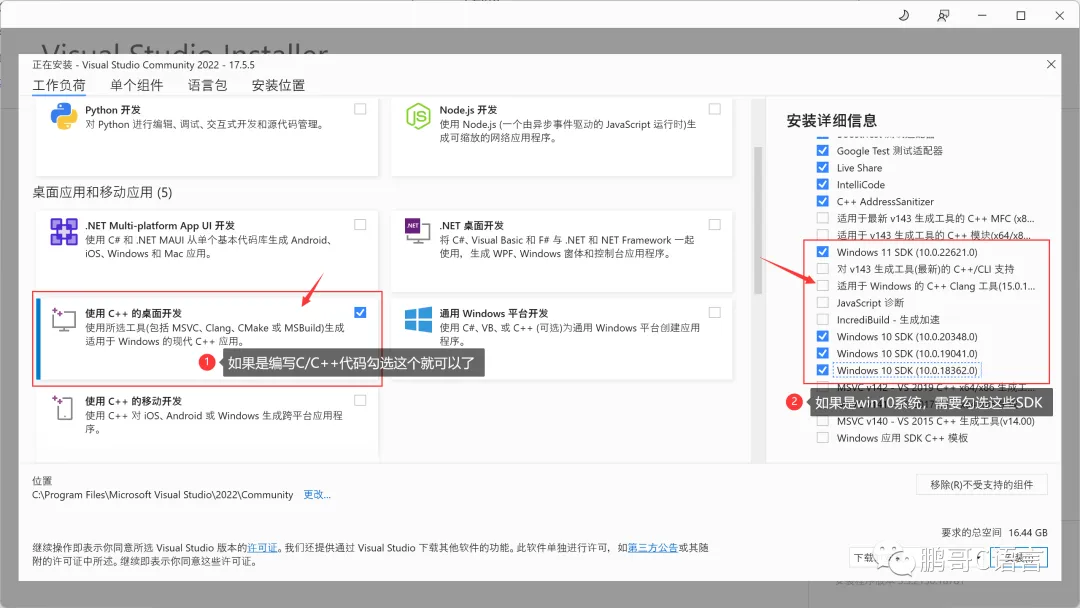The height and width of the screenshot is (608, 1080).
Task: Check MSVC v140 - VS 2015 C++ 生成工具
Action: tap(822, 421)
